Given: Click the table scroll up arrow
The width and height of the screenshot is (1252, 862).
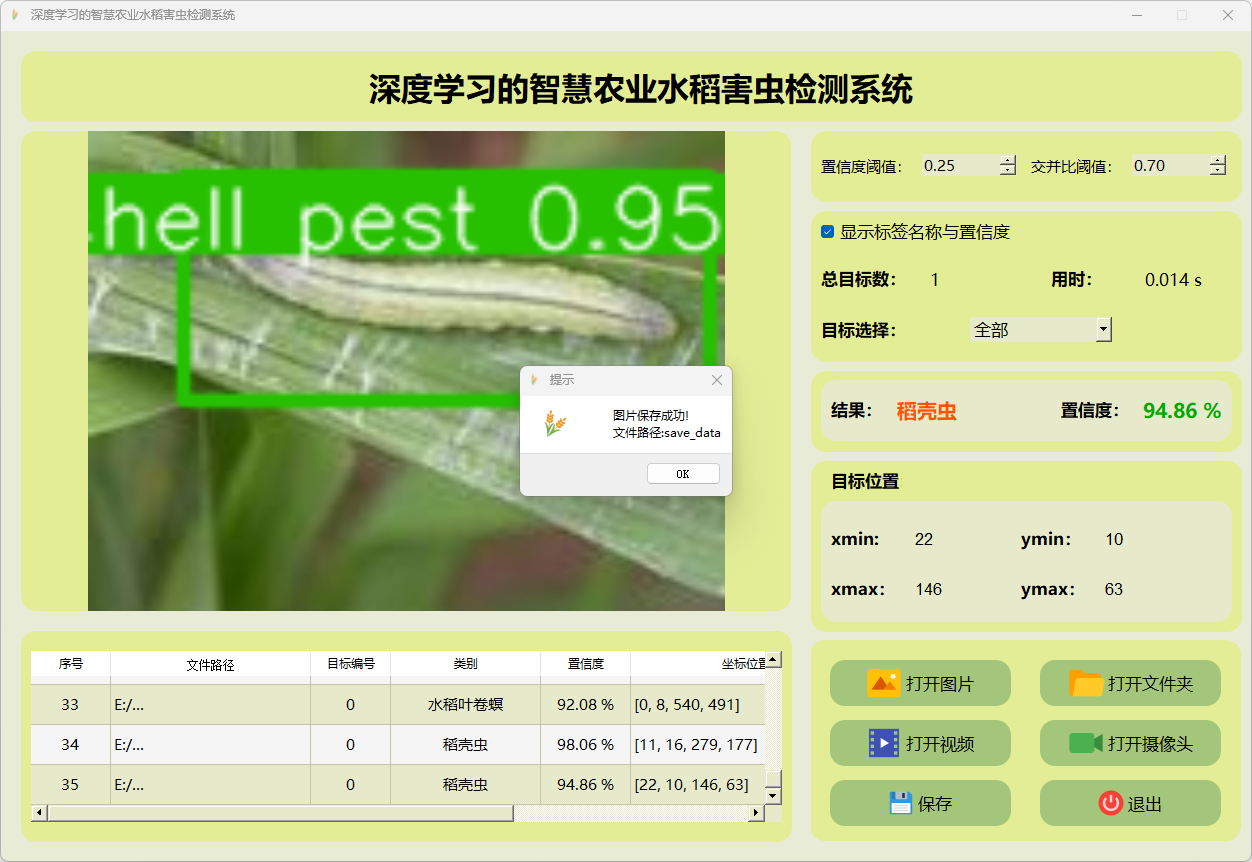Looking at the screenshot, I should pyautogui.click(x=773, y=661).
